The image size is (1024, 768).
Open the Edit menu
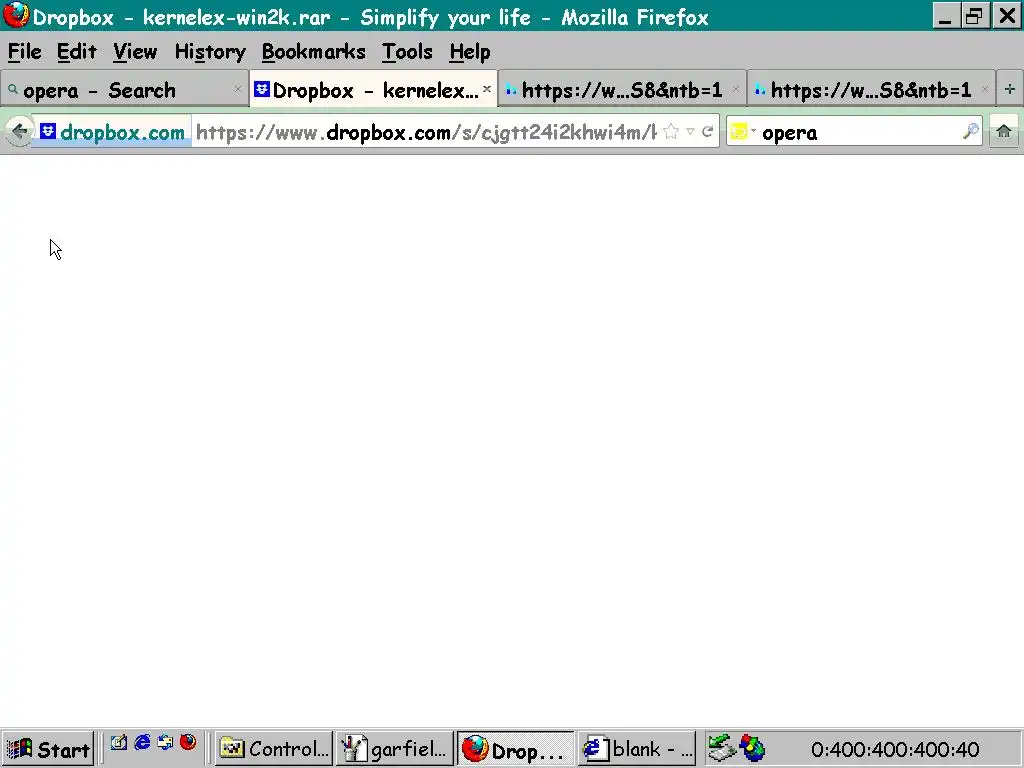[76, 52]
